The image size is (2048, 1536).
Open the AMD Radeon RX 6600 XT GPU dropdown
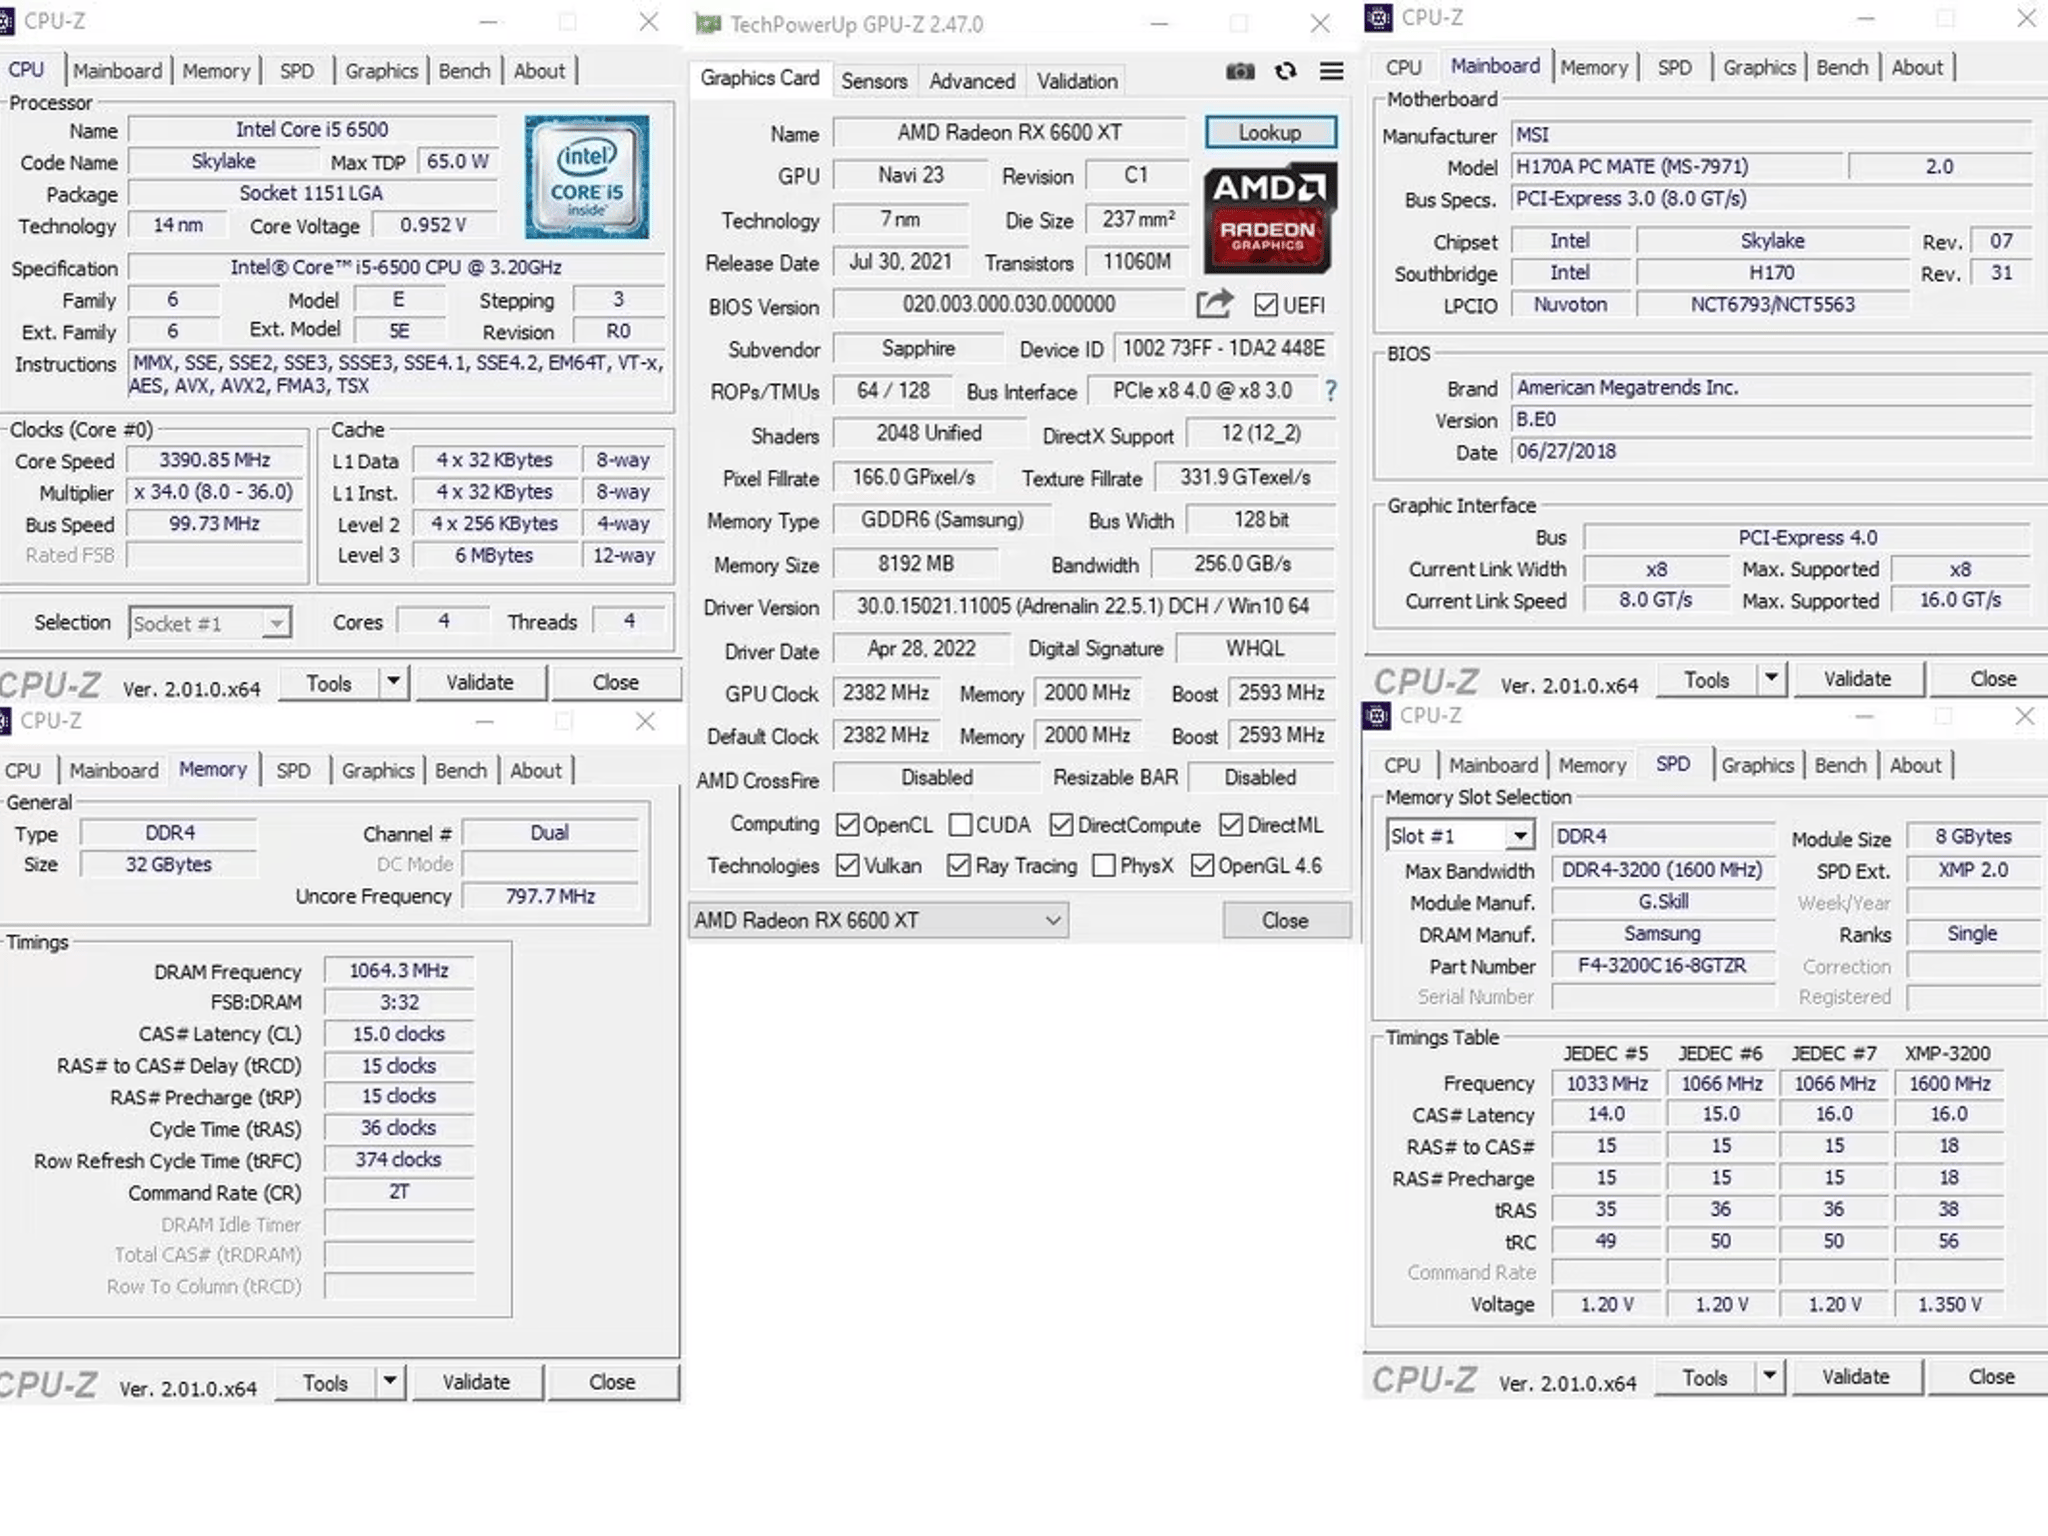tap(878, 920)
